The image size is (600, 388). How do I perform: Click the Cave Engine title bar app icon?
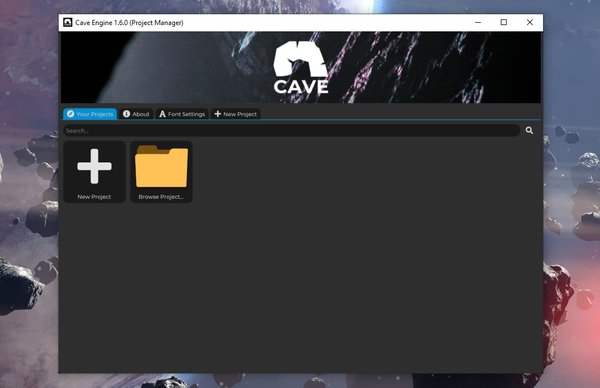click(68, 23)
